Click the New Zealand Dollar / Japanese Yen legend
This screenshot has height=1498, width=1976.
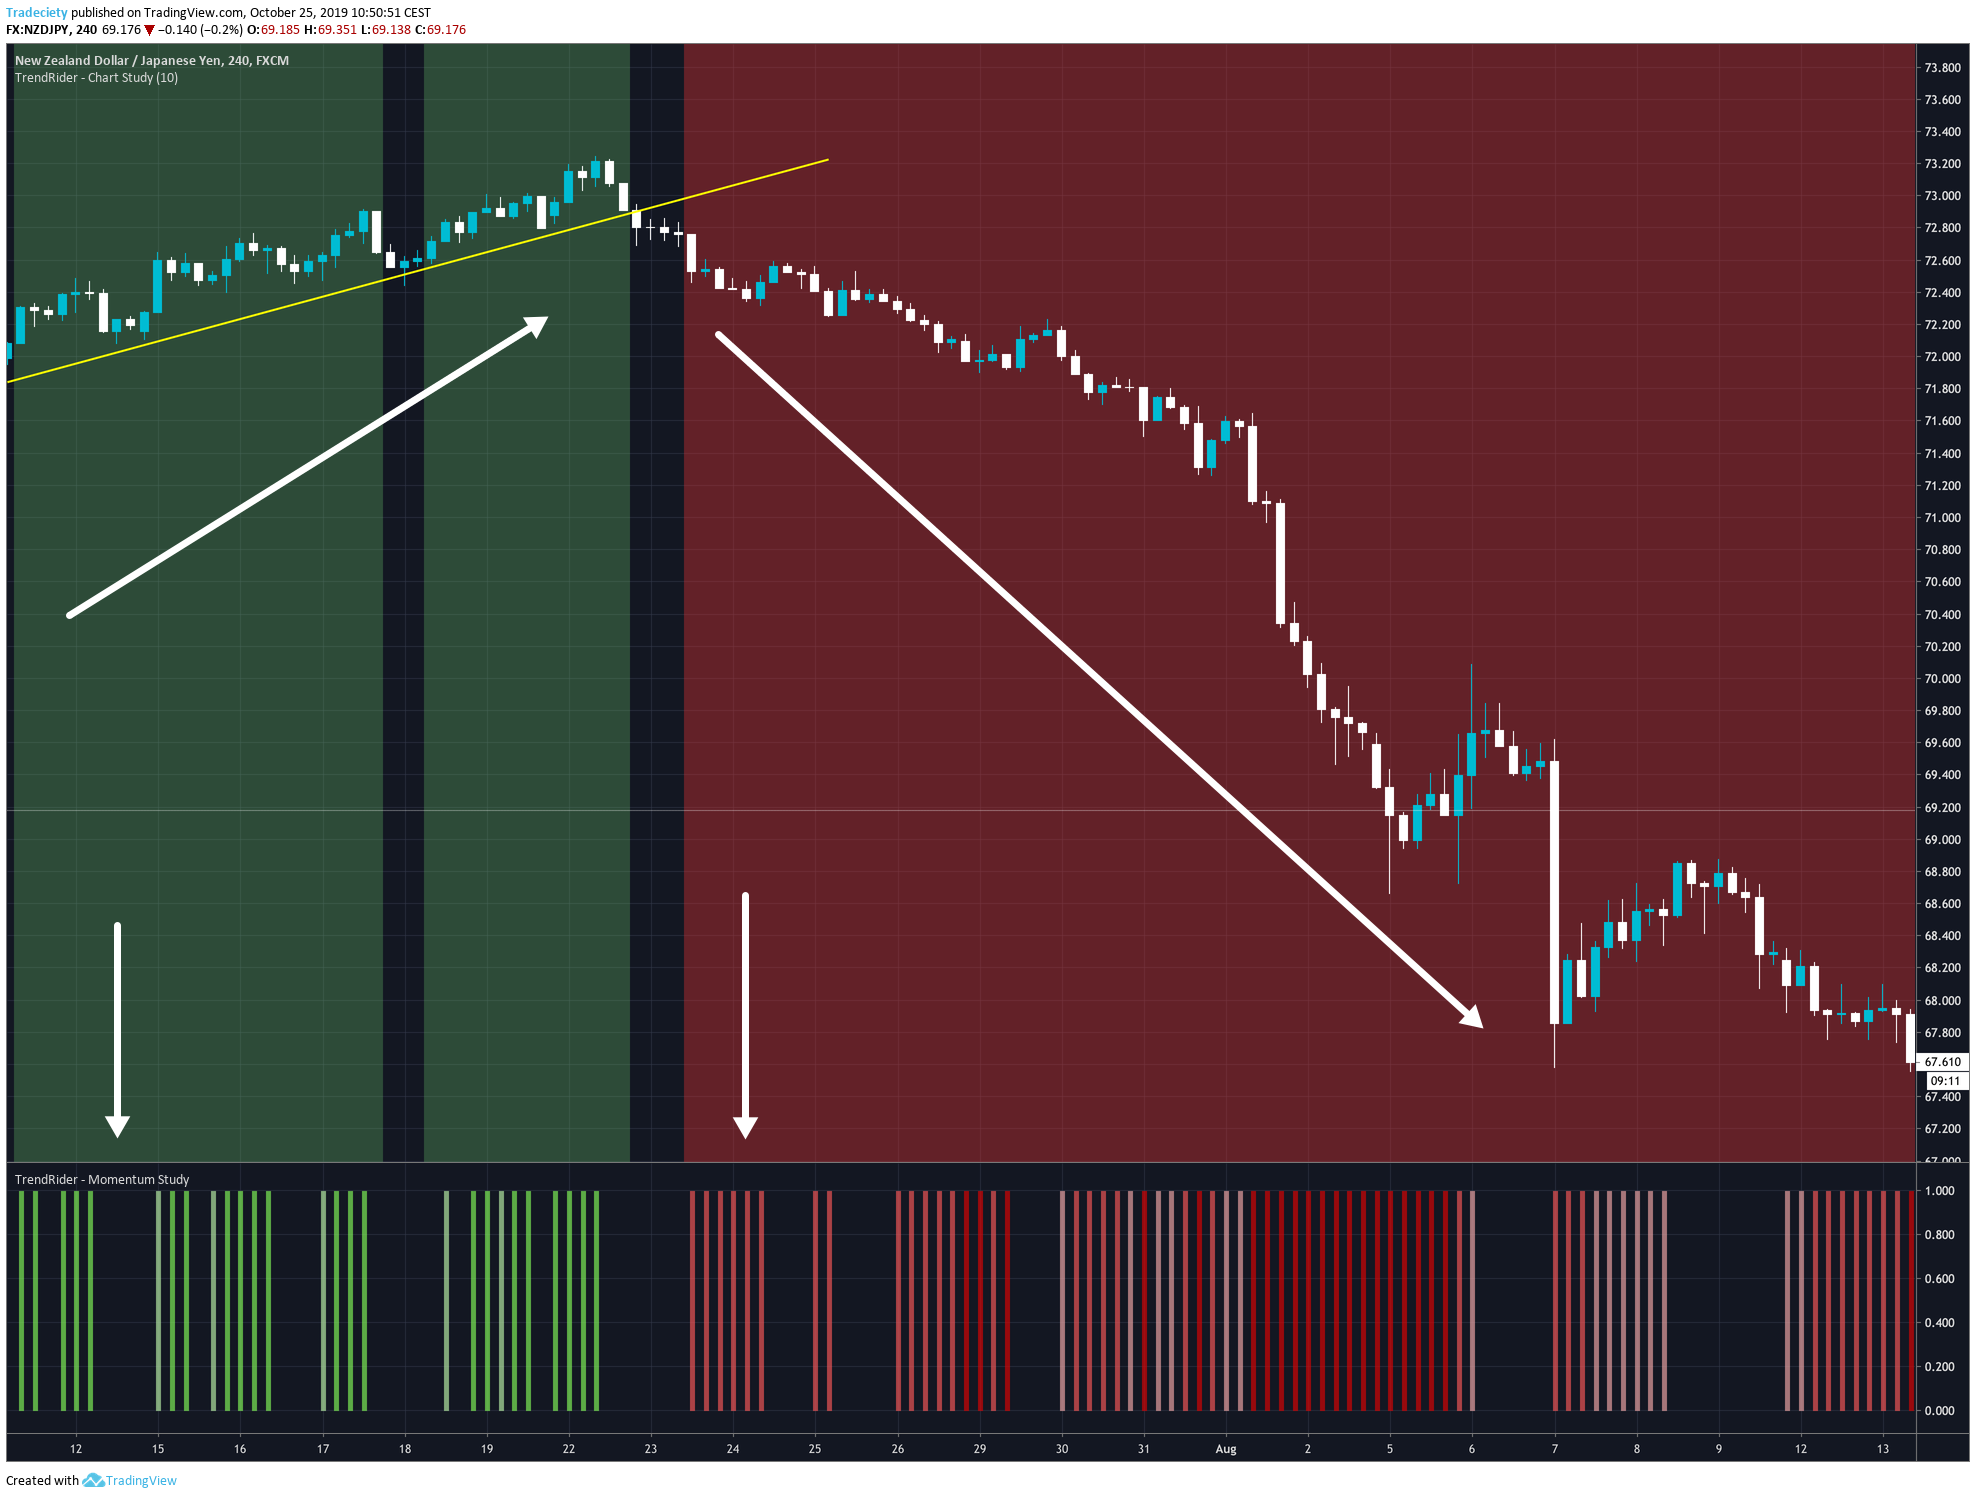point(150,60)
